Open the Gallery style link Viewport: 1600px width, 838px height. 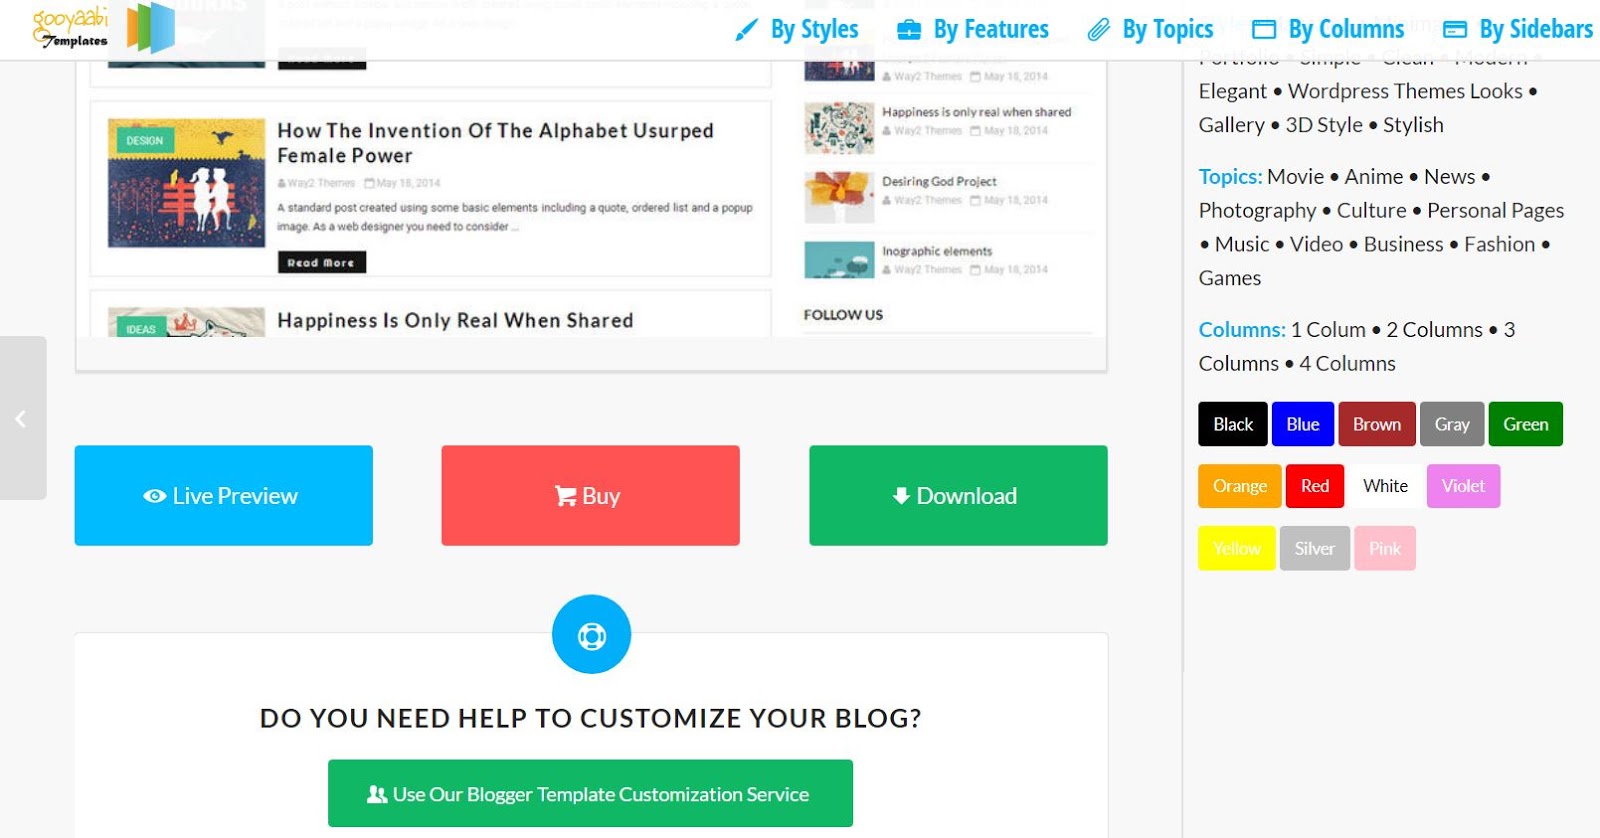tap(1232, 125)
